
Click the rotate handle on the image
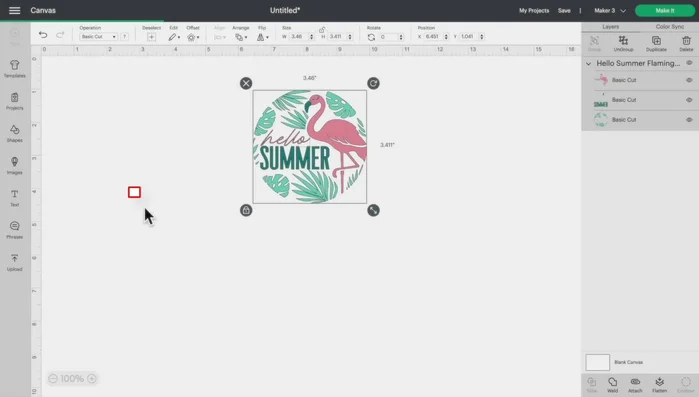[373, 83]
